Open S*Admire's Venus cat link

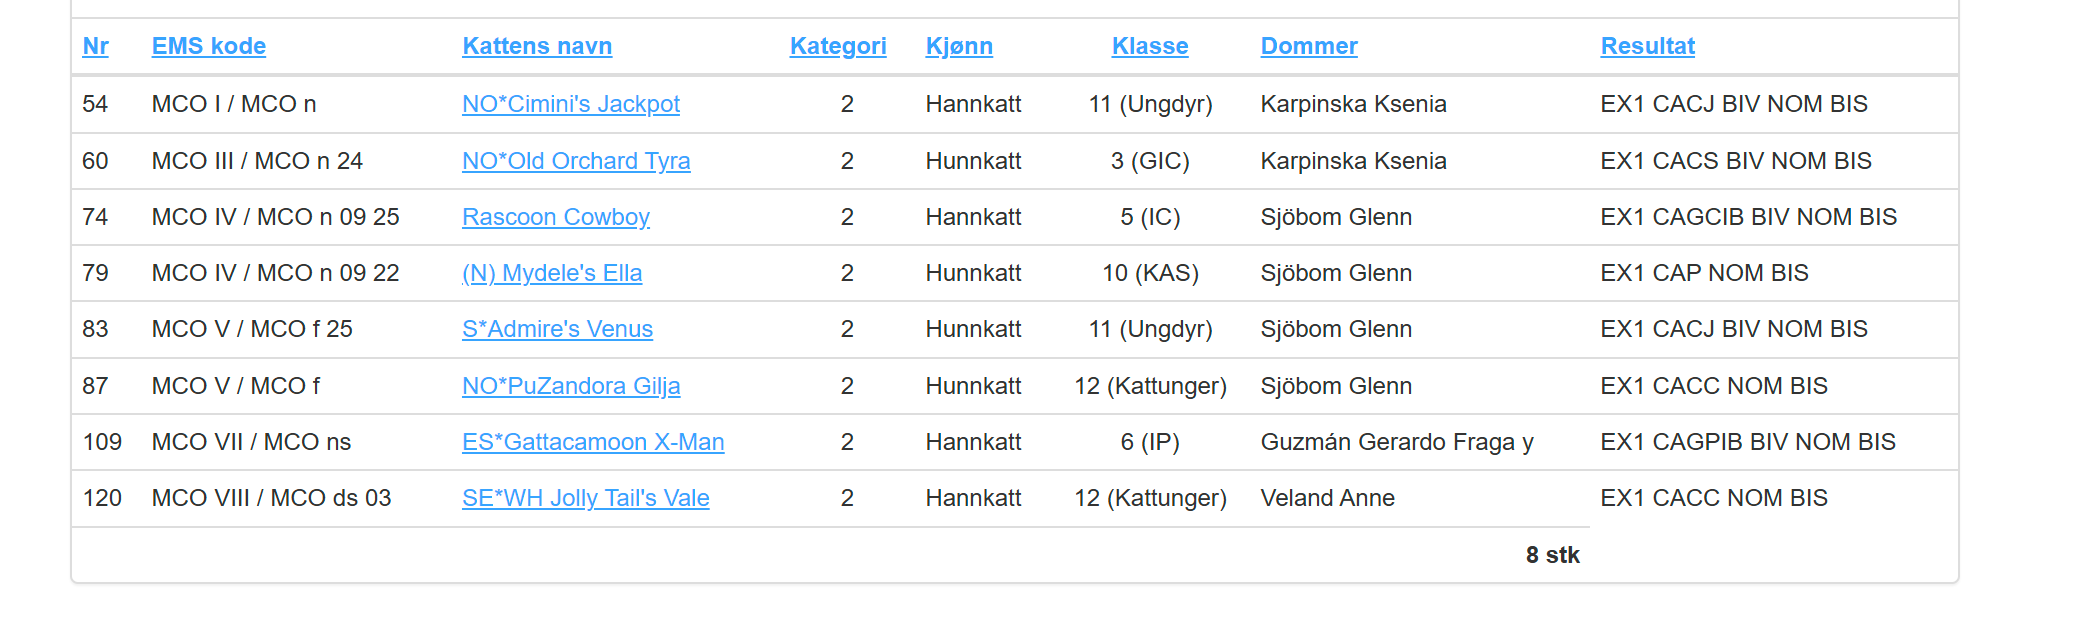tap(557, 329)
